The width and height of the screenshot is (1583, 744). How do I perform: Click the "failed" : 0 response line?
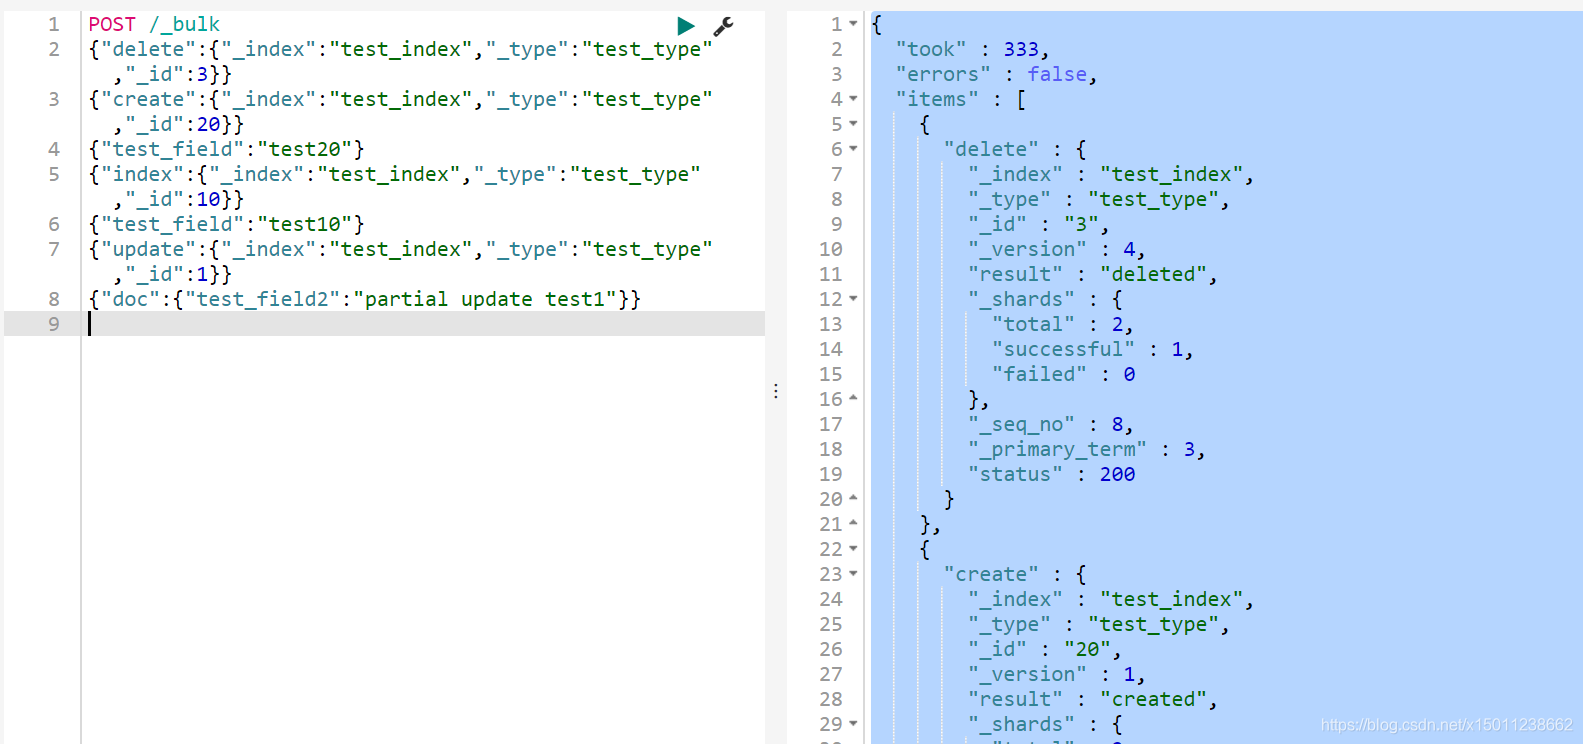coord(1064,374)
